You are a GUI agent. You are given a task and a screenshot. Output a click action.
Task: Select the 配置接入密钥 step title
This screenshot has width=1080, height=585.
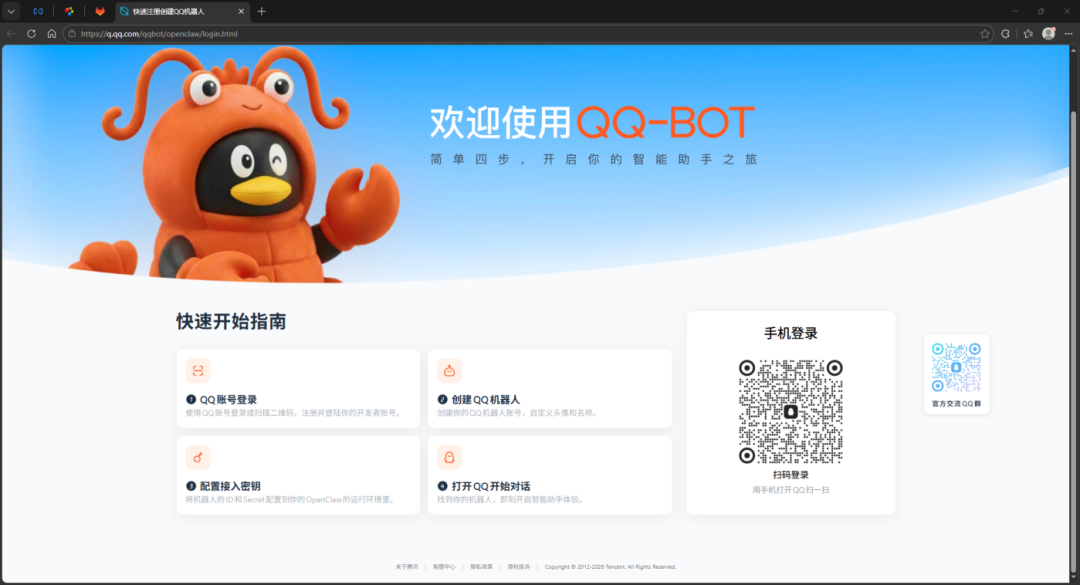coord(230,486)
